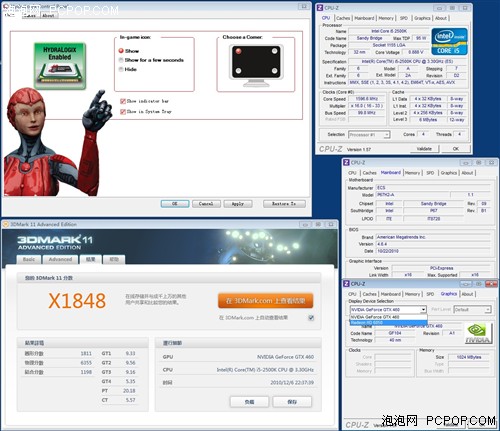Click CPU-Z title icon in the processor window
500x431 pixels.
320,8
